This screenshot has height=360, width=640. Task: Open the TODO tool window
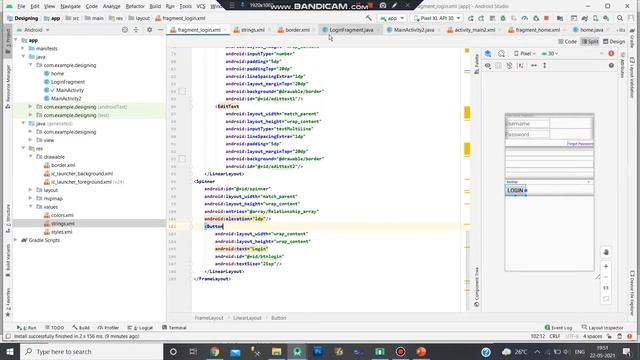[x=55, y=327]
